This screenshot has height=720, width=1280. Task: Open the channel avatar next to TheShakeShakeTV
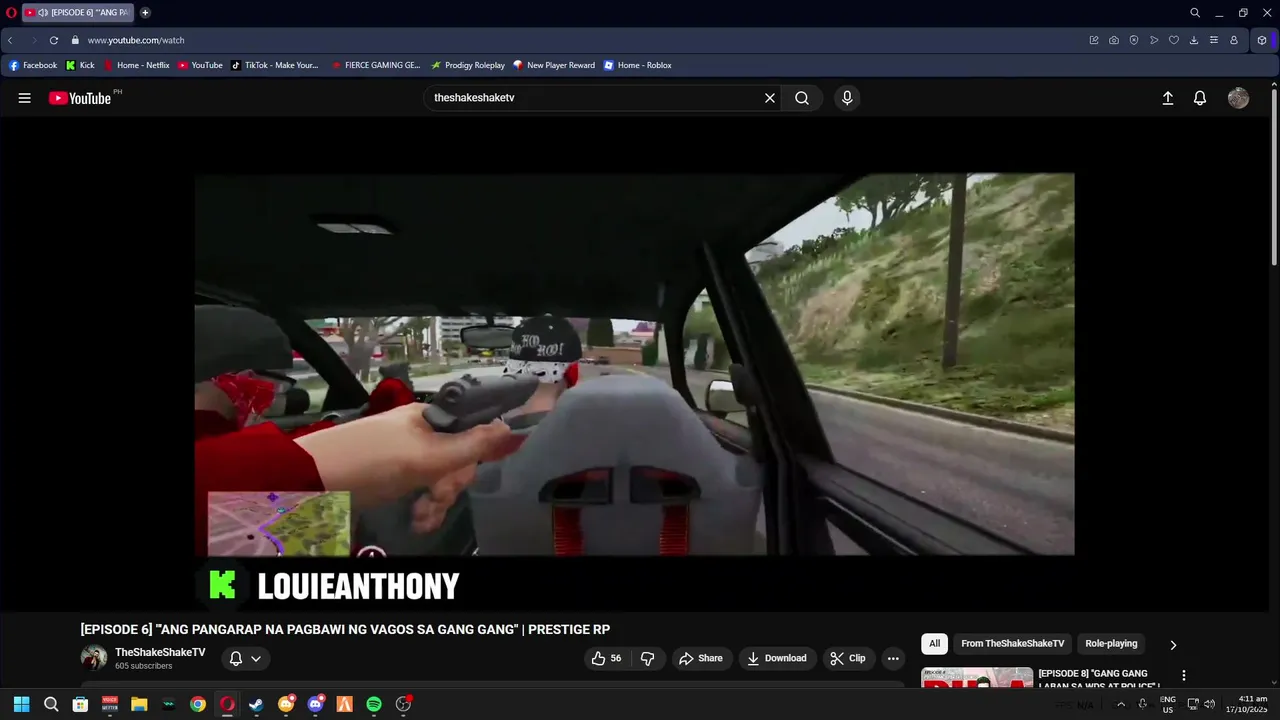[94, 658]
